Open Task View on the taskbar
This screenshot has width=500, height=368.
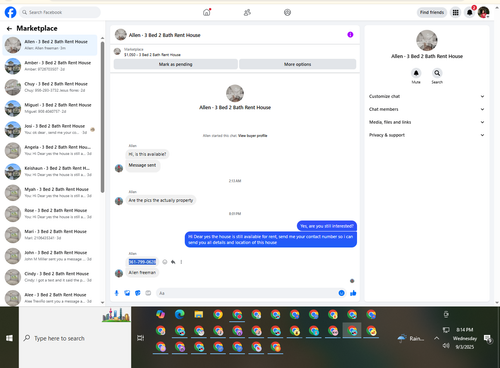[141, 338]
